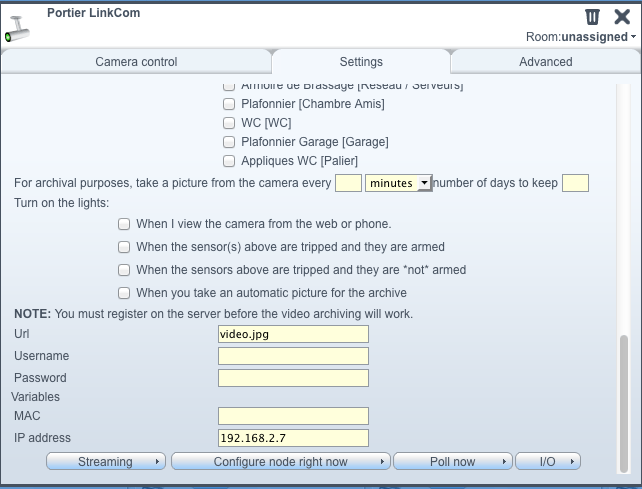Click the archive picture interval field

click(x=348, y=183)
